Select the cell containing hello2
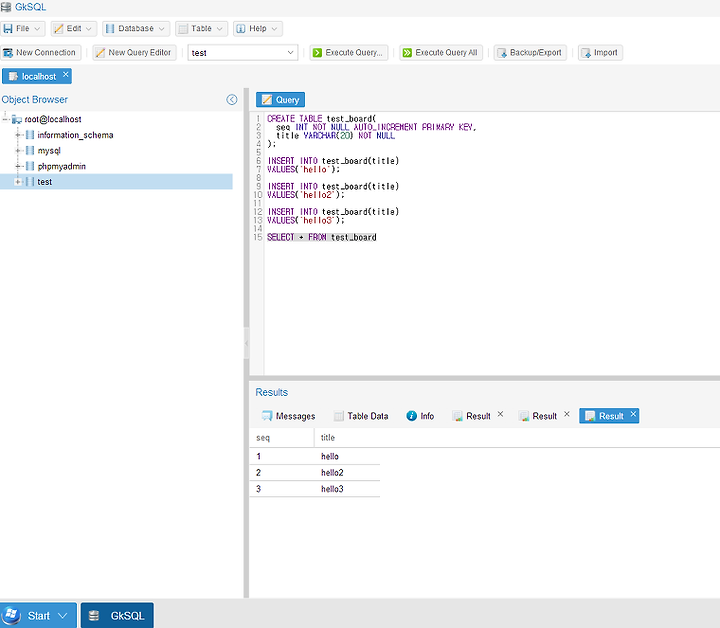This screenshot has width=720, height=628. (347, 473)
